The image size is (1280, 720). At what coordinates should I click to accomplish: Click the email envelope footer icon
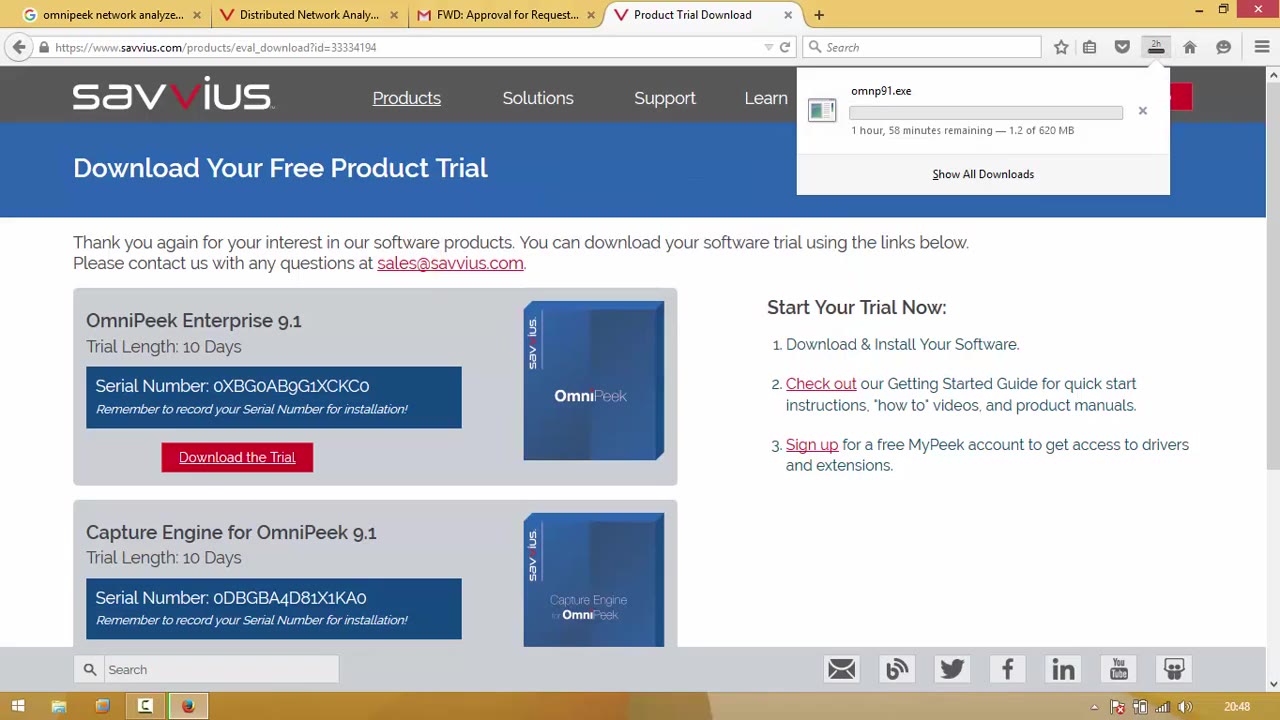(x=841, y=669)
